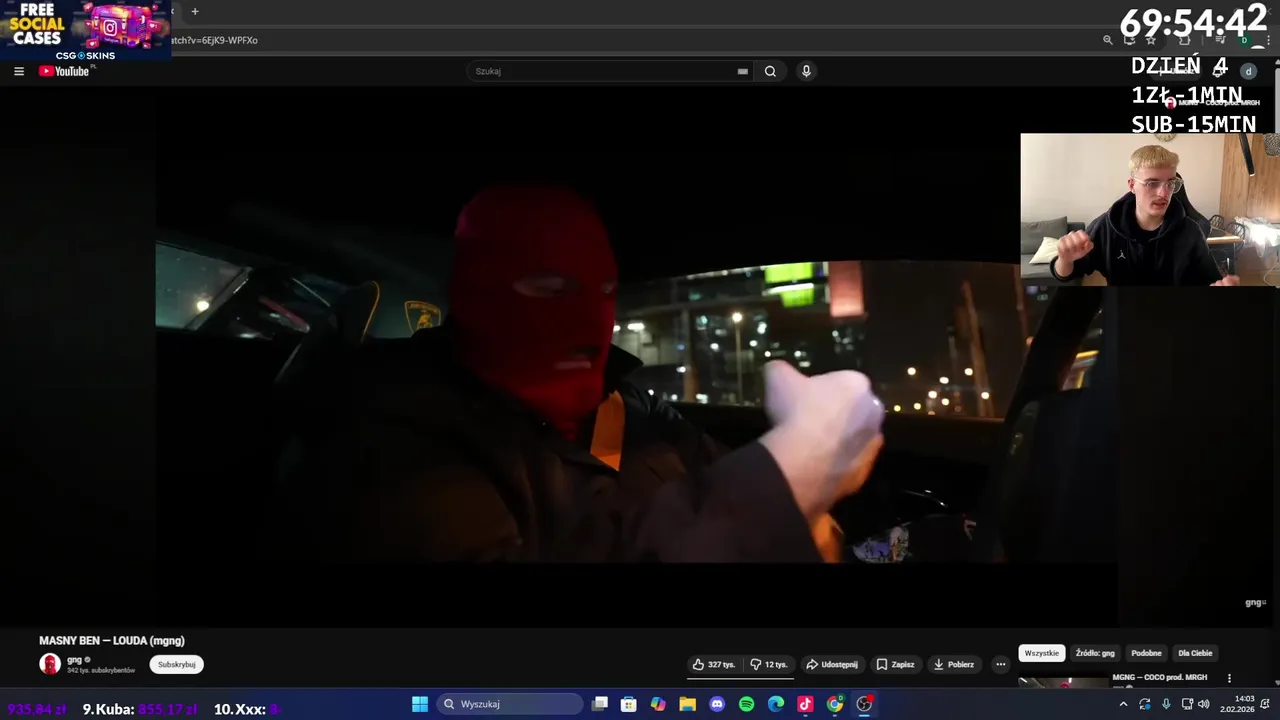Save the video with Zapisz

(x=895, y=664)
